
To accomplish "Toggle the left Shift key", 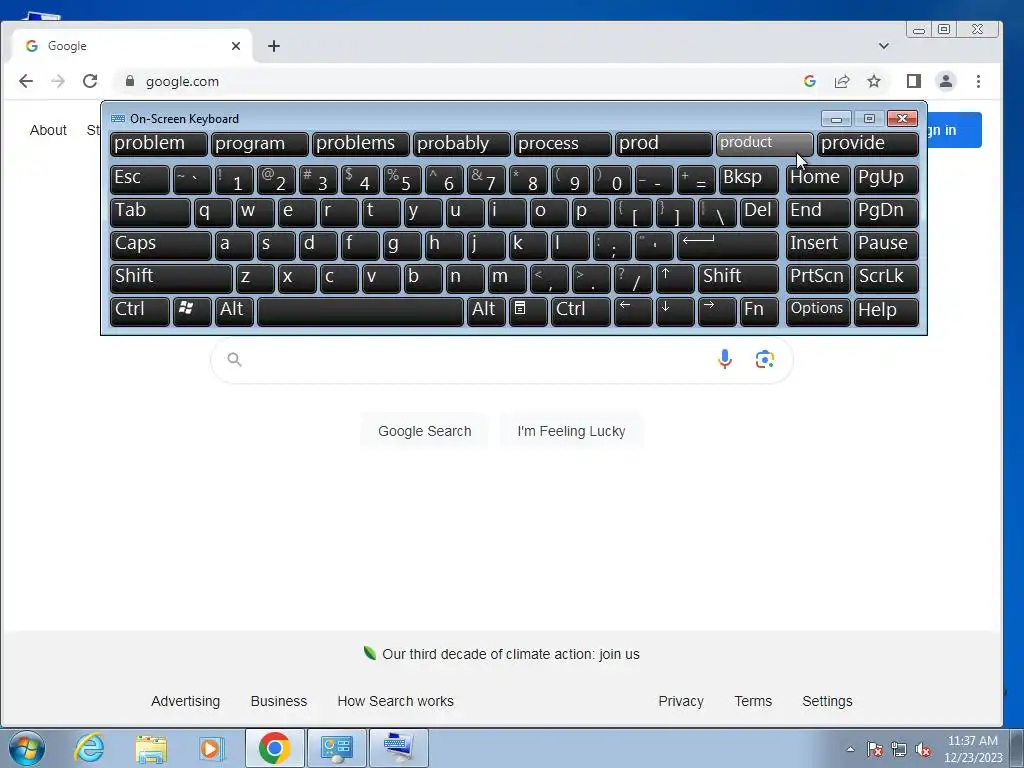I will tap(171, 278).
